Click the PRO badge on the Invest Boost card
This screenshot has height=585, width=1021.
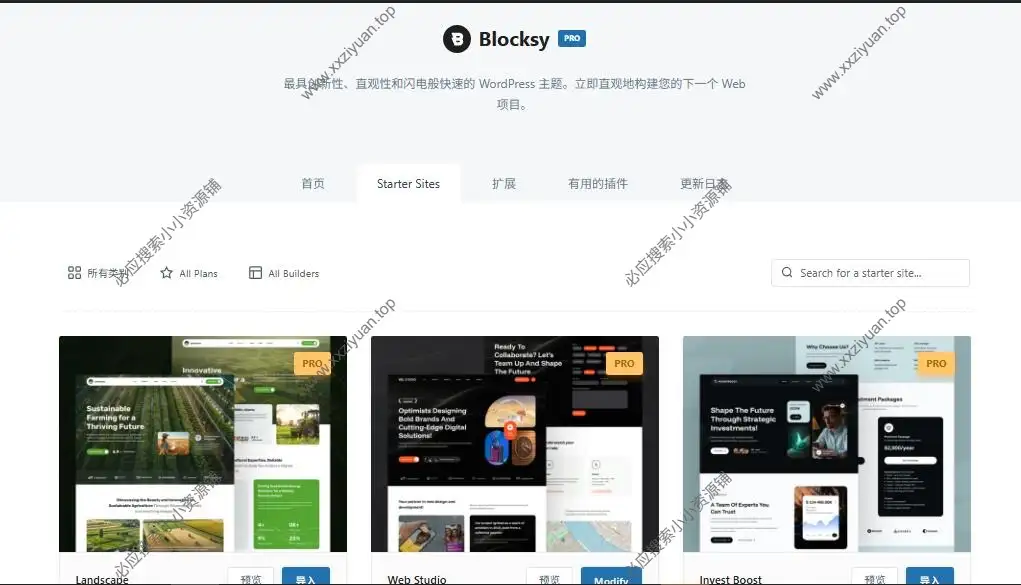(936, 363)
